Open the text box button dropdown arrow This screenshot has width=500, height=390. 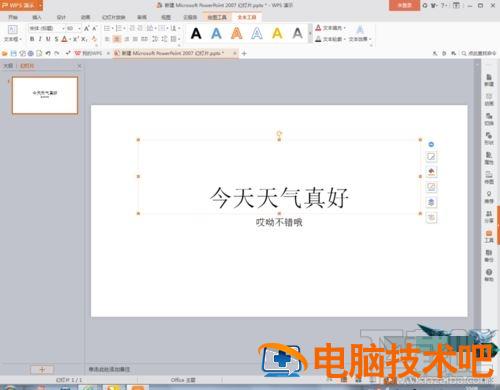(20, 39)
